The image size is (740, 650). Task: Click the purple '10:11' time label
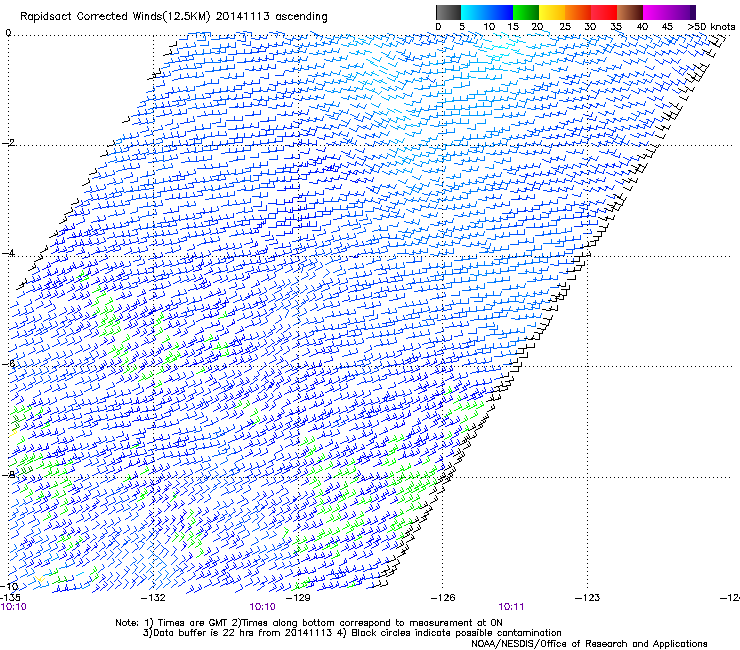(511, 607)
